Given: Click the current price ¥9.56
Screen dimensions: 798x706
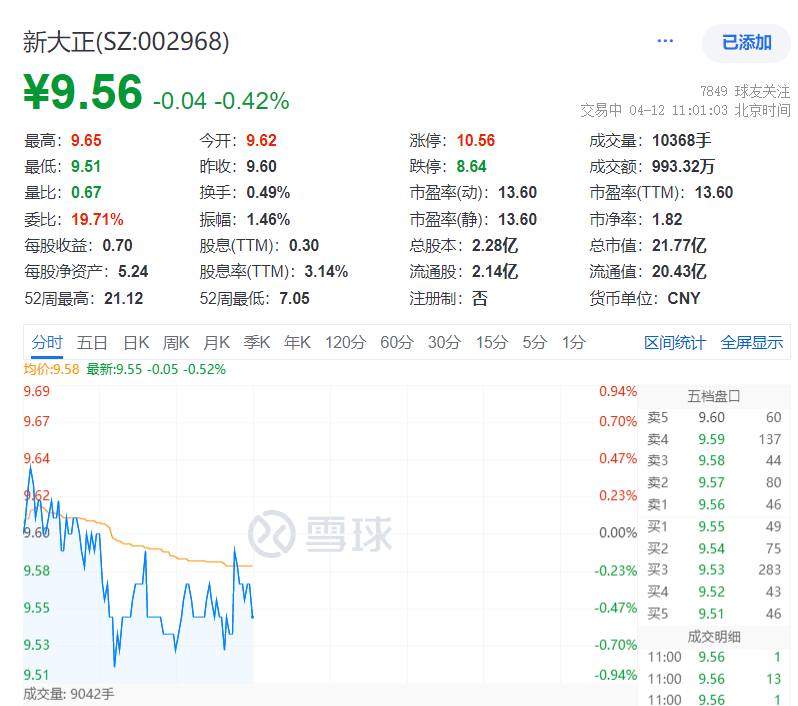Looking at the screenshot, I should [x=83, y=92].
